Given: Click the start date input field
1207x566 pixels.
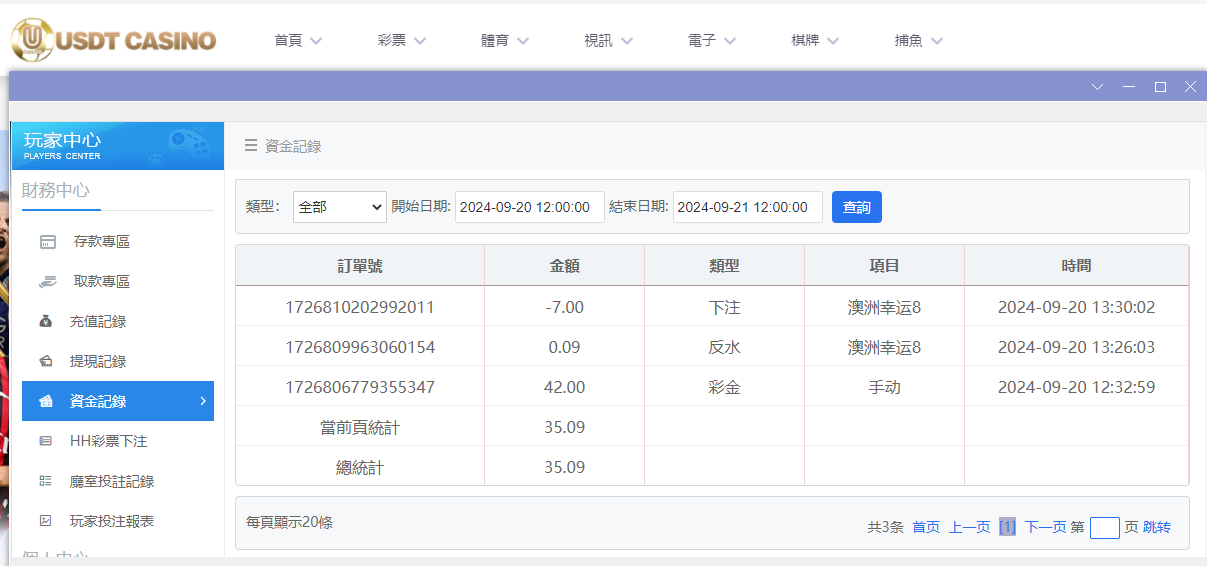Looking at the screenshot, I should [529, 207].
